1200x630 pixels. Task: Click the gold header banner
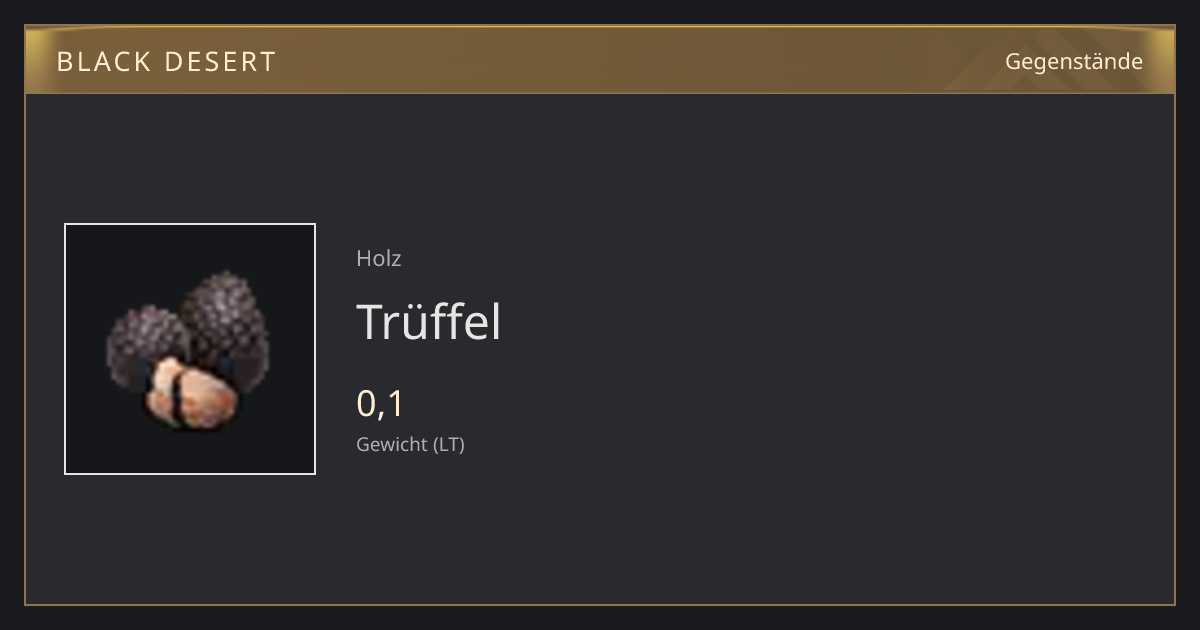(x=600, y=60)
